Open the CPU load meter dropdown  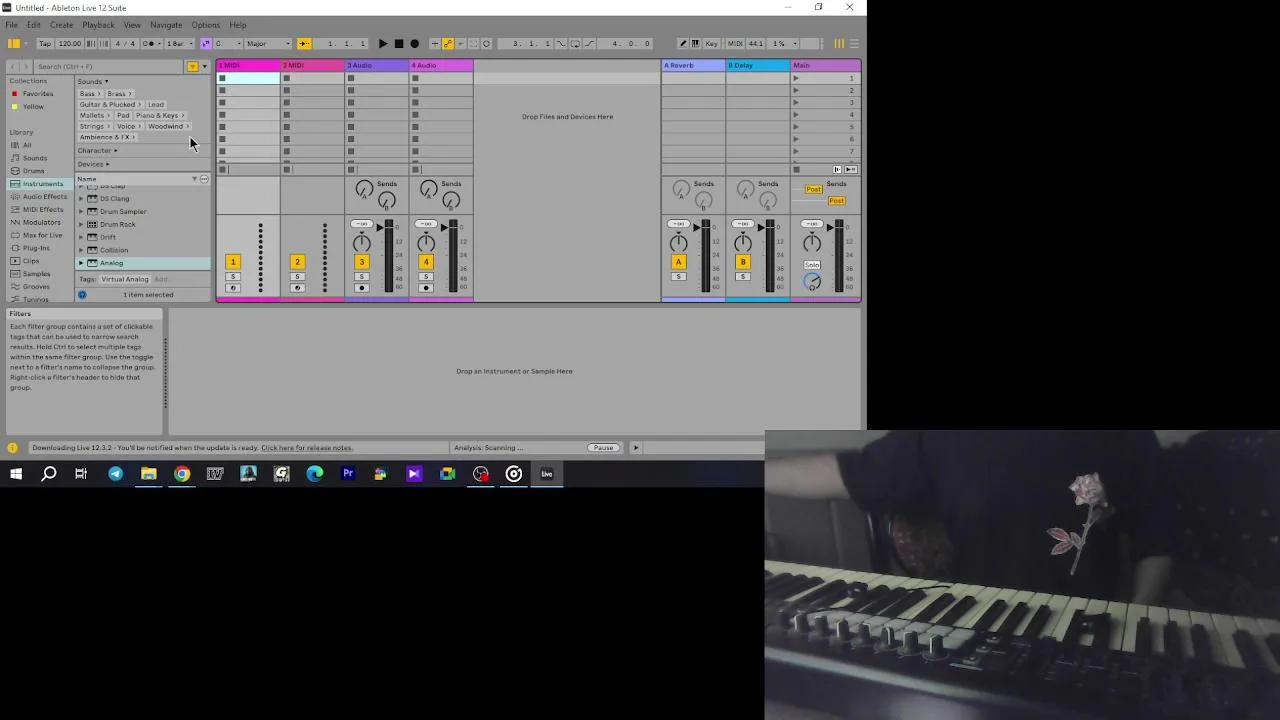785,44
